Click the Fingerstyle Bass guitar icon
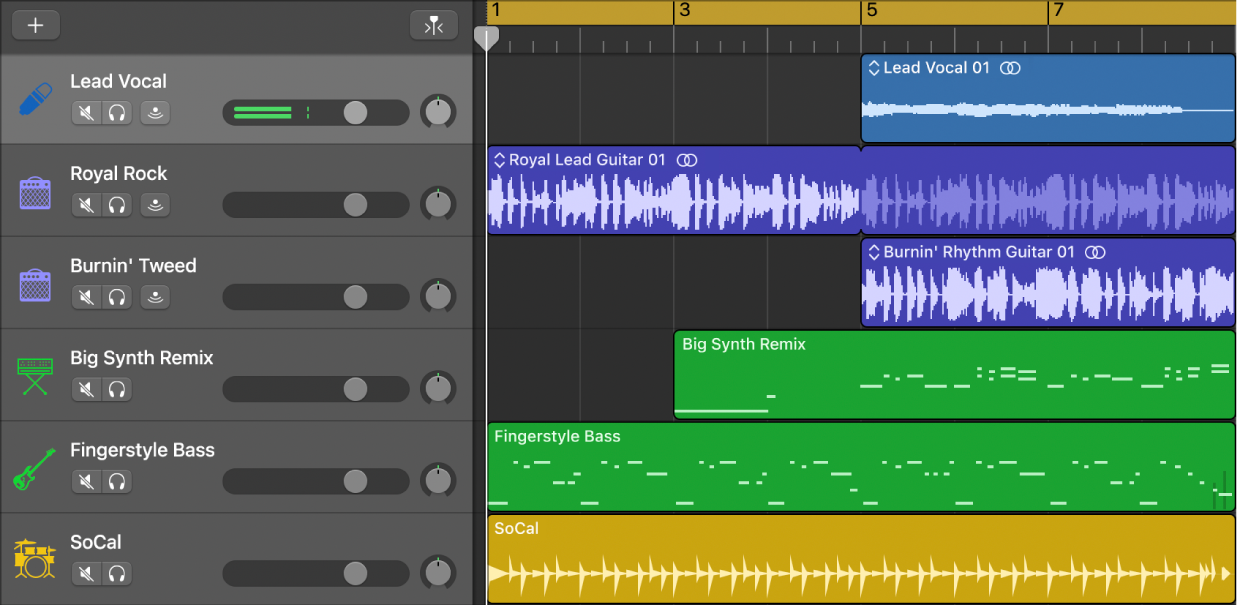The height and width of the screenshot is (606, 1237). 35,469
